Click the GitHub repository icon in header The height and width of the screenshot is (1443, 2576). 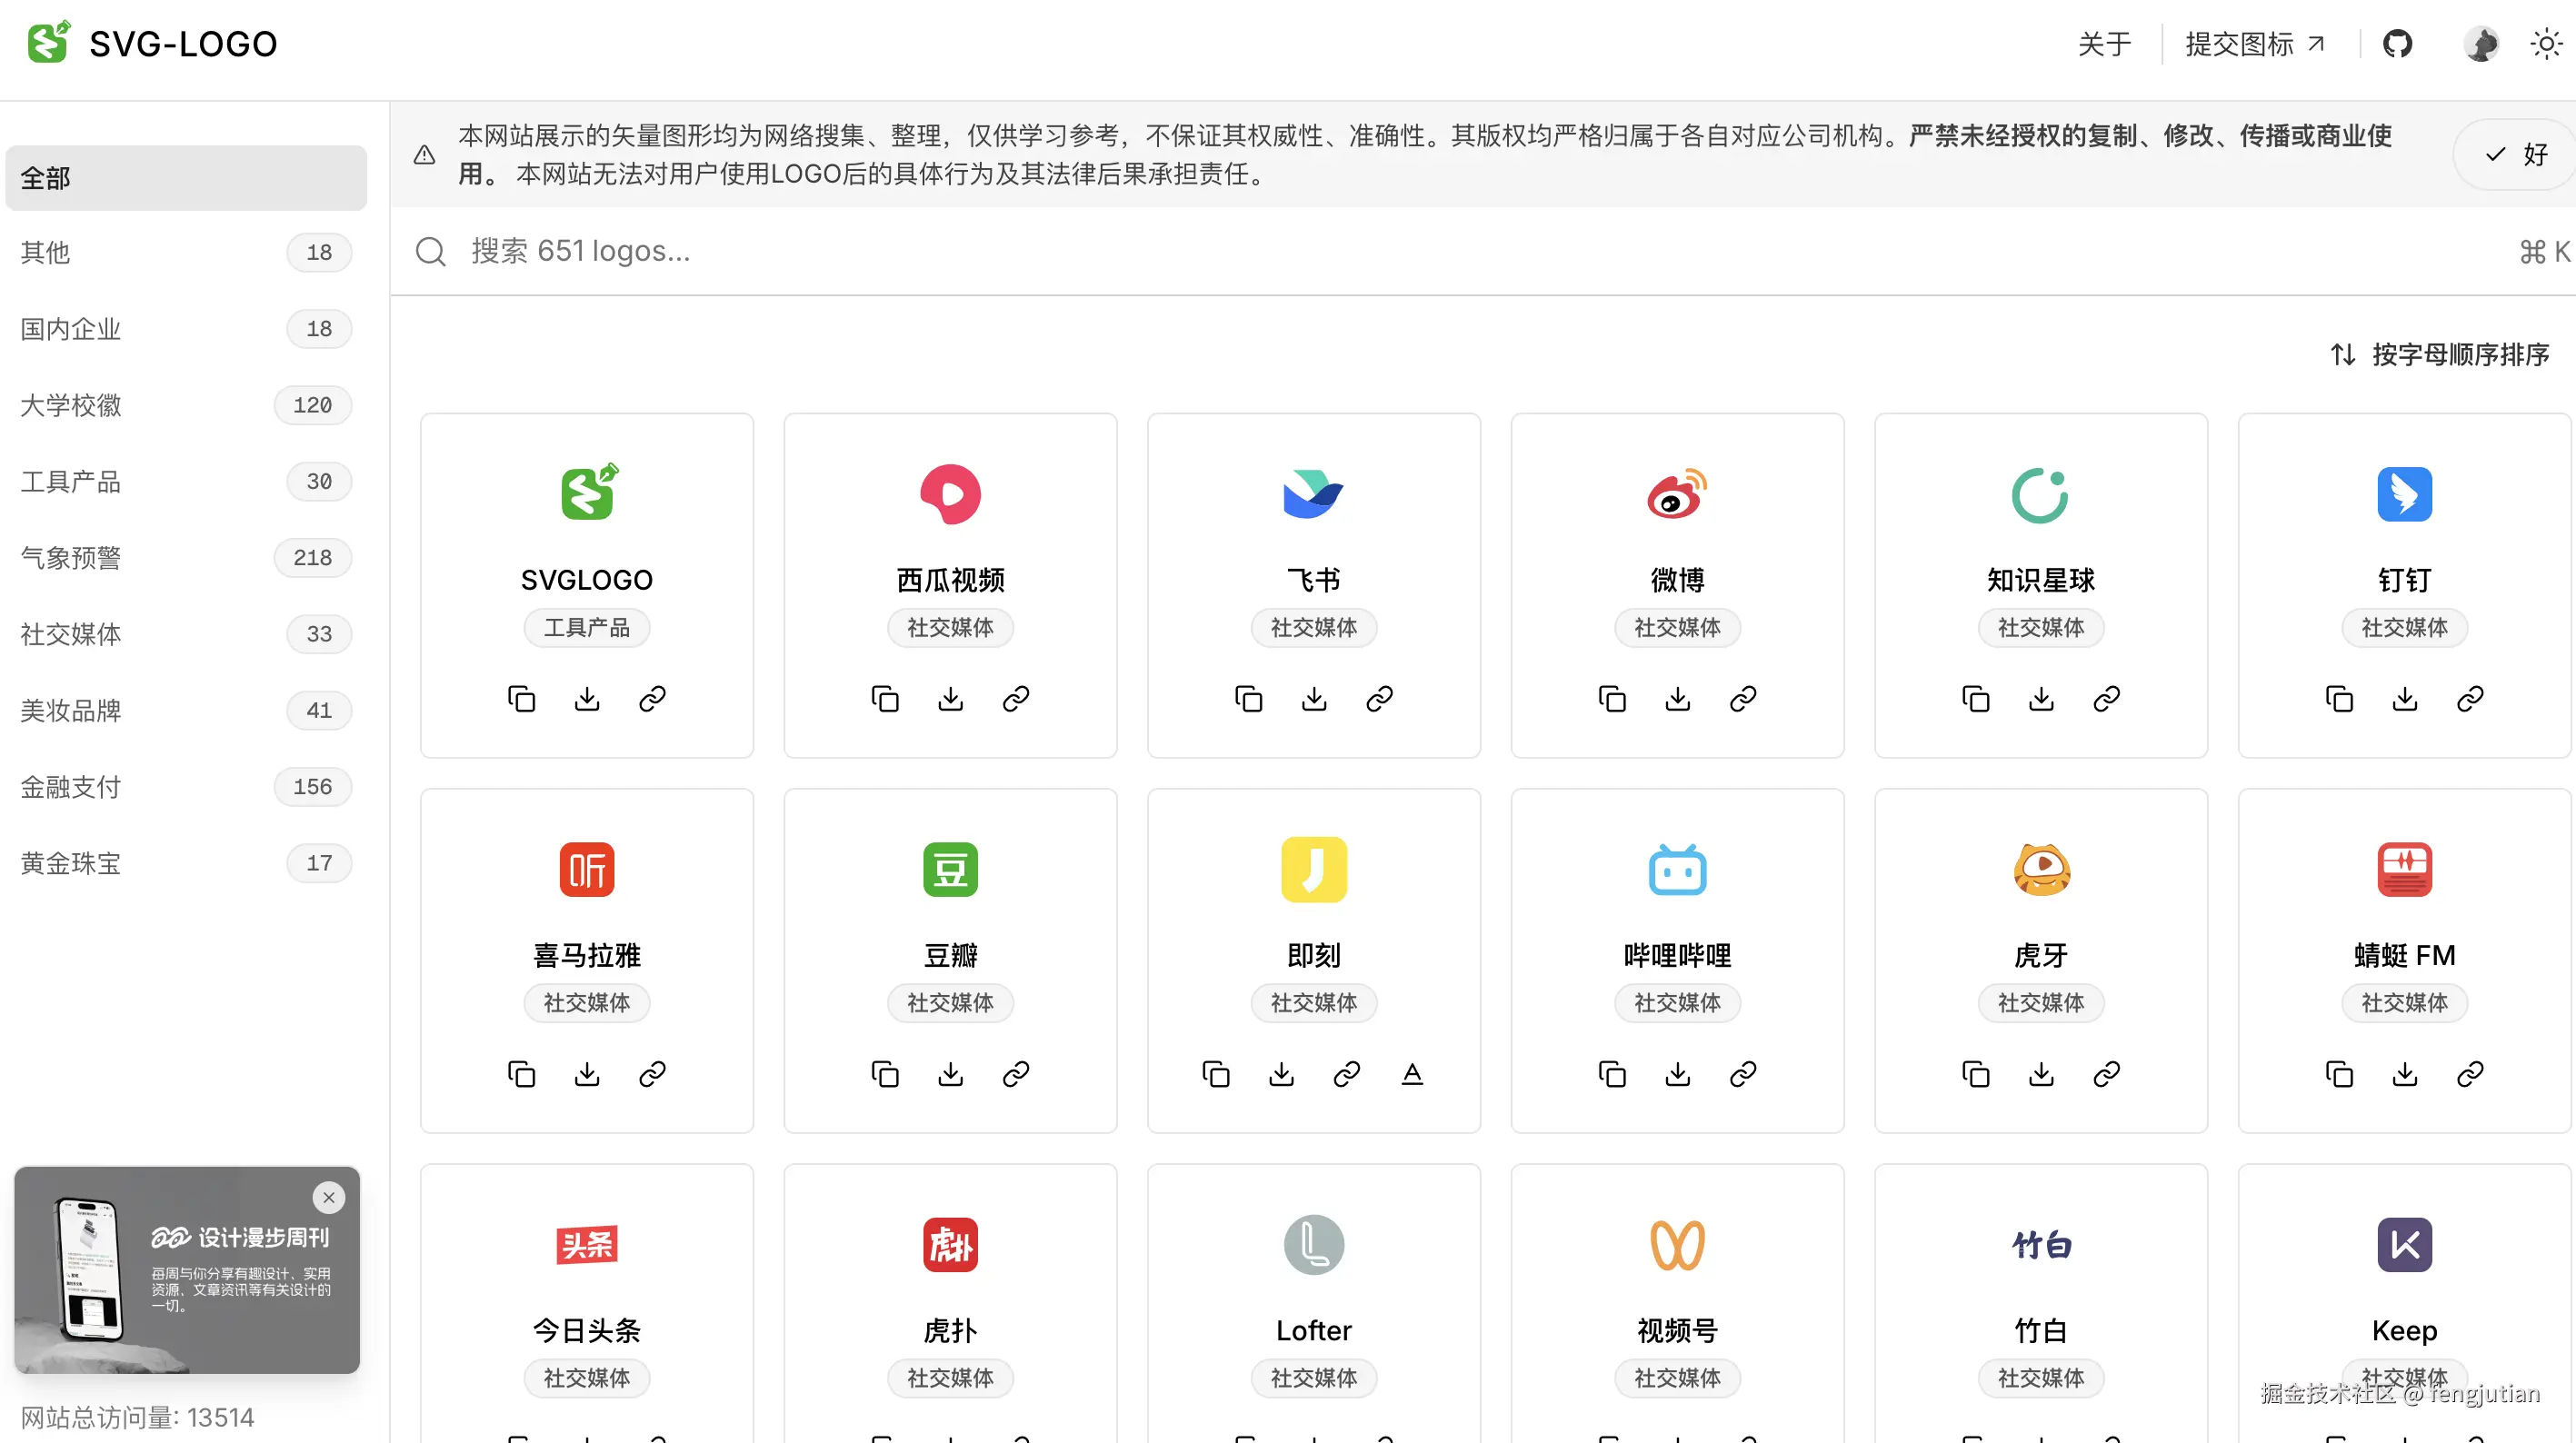click(x=2399, y=44)
